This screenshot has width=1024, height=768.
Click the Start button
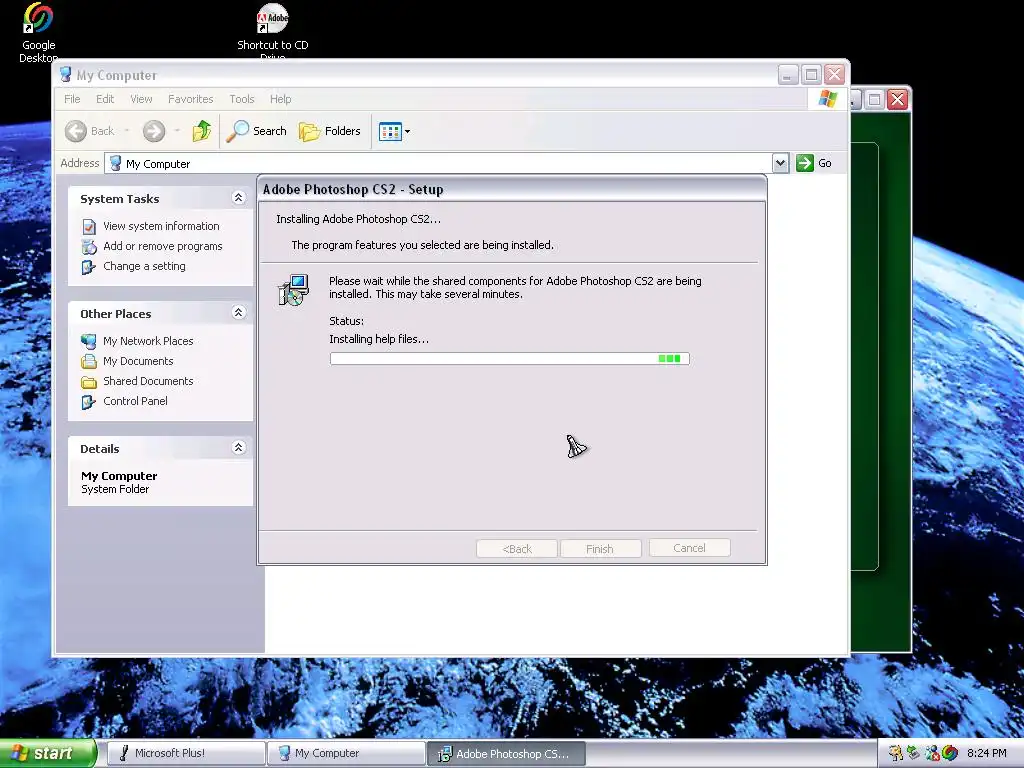[47, 754]
